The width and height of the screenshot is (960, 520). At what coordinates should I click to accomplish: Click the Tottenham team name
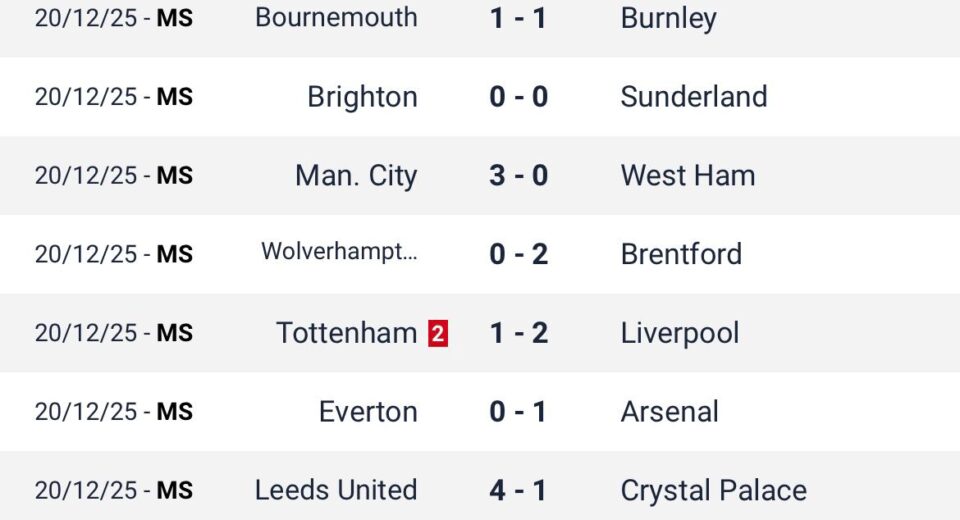[x=346, y=333]
